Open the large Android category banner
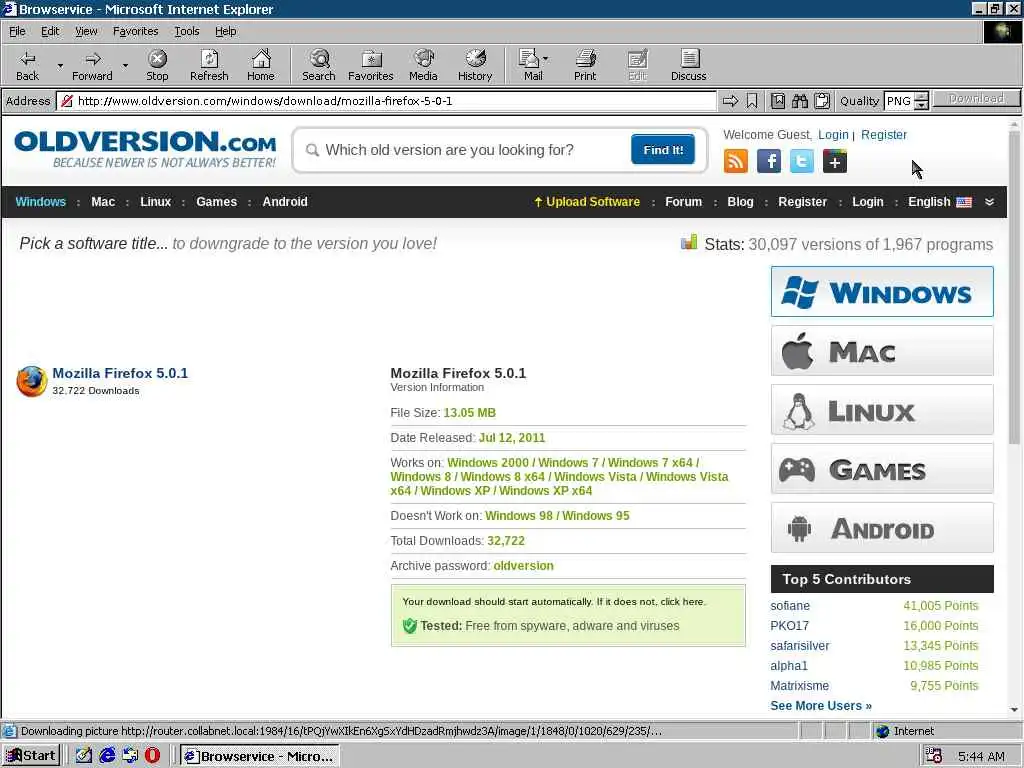The image size is (1024, 768). coord(882,528)
